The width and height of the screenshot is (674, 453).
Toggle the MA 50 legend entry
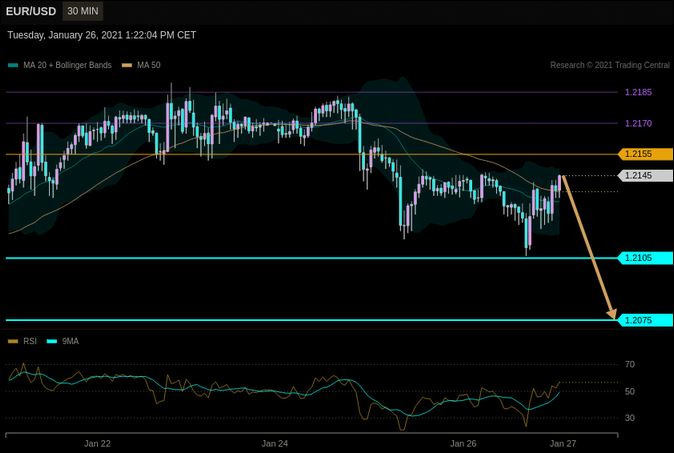(141, 65)
